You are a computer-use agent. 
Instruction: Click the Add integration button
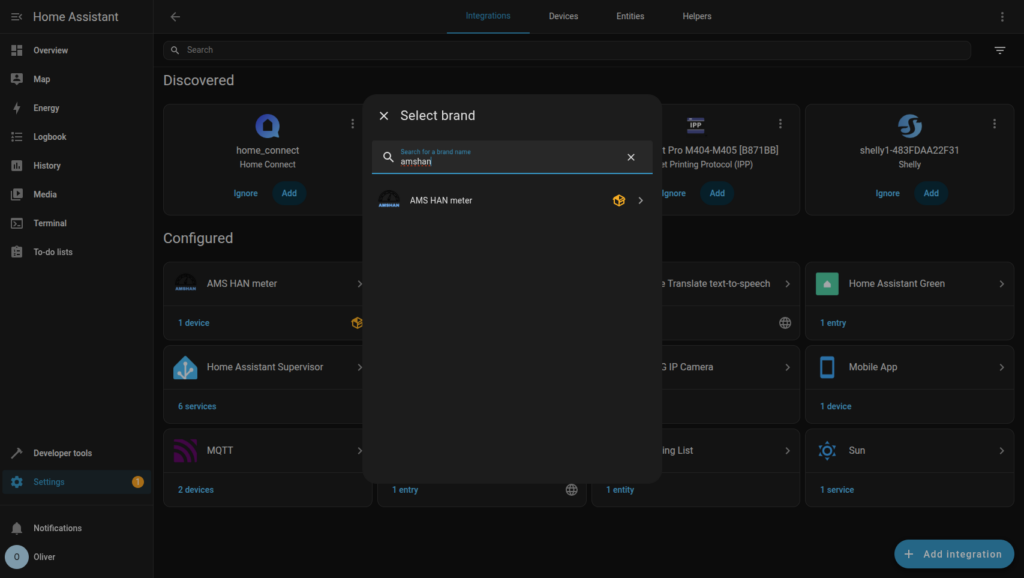click(954, 554)
